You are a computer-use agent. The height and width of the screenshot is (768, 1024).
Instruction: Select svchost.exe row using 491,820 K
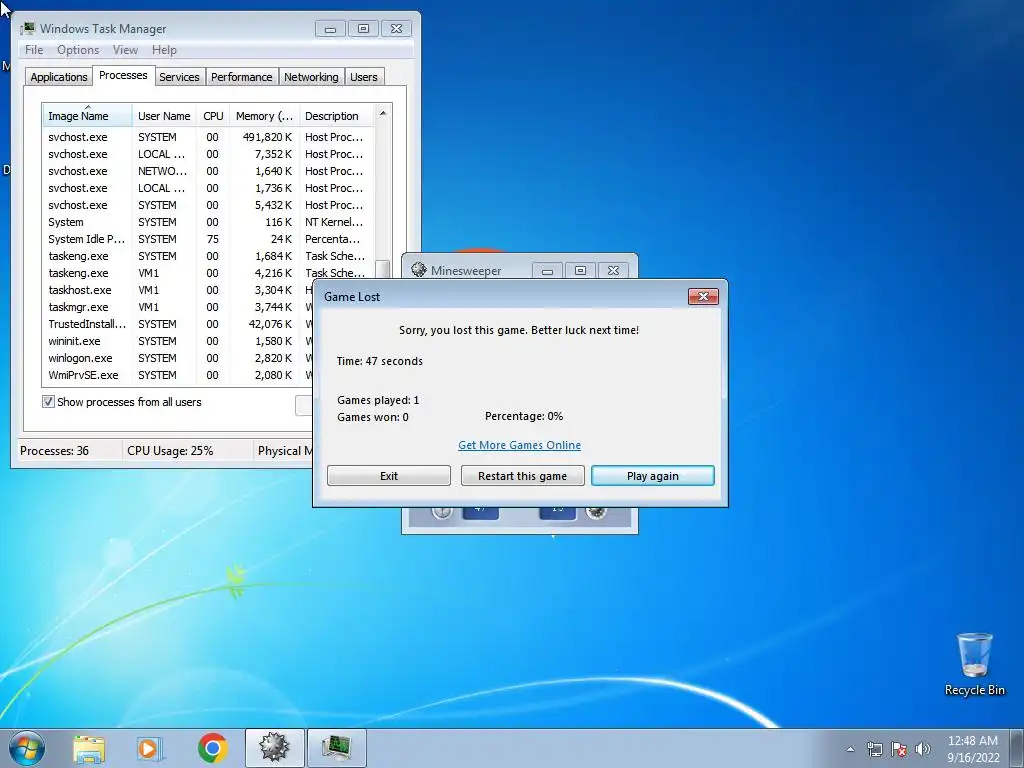click(x=208, y=137)
